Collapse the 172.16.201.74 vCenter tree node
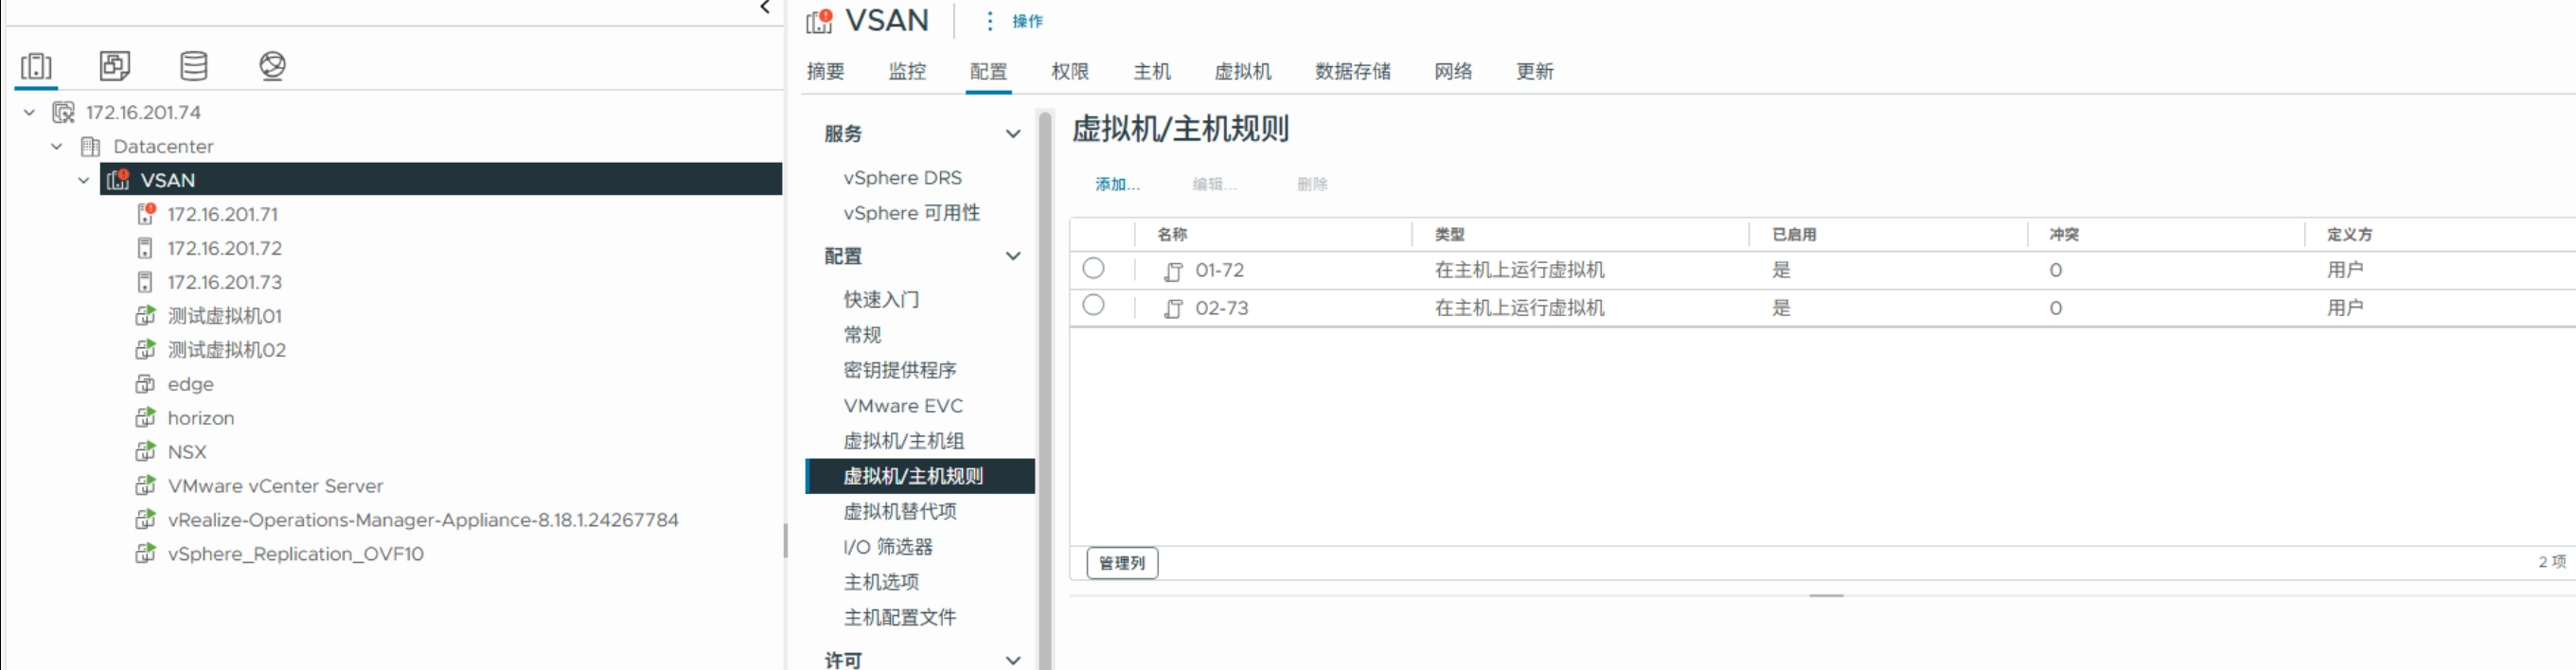This screenshot has width=2576, height=670. (x=30, y=112)
